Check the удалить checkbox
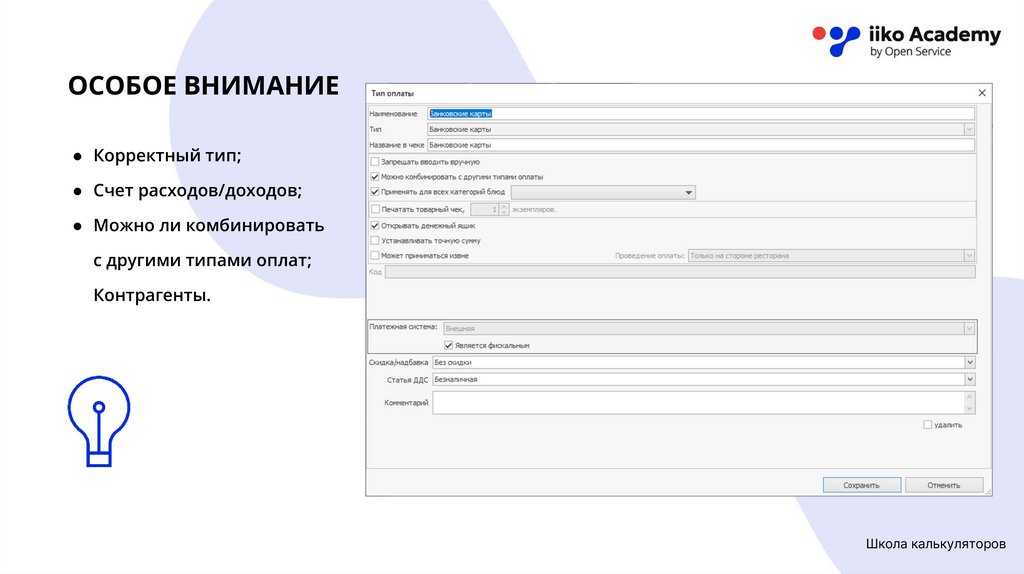 pos(927,424)
